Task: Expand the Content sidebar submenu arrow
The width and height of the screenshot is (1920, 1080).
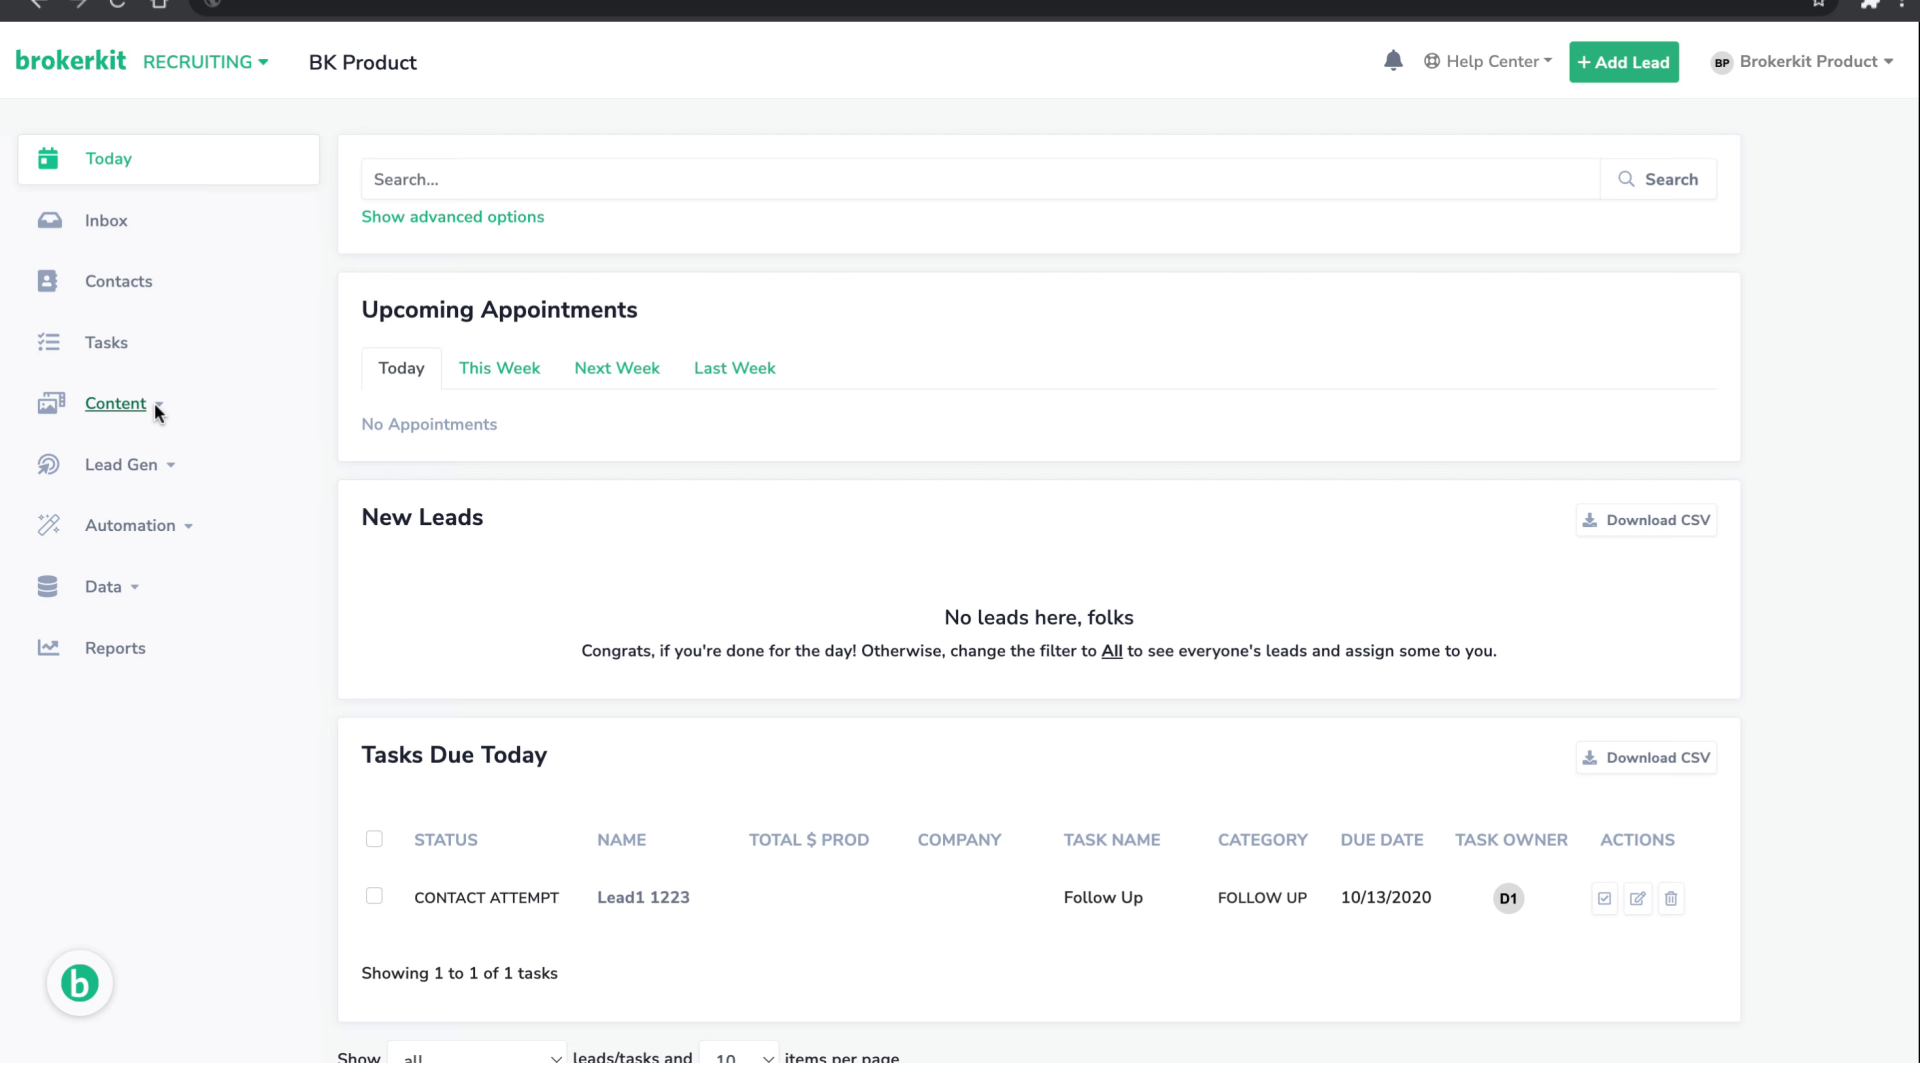Action: click(x=159, y=405)
